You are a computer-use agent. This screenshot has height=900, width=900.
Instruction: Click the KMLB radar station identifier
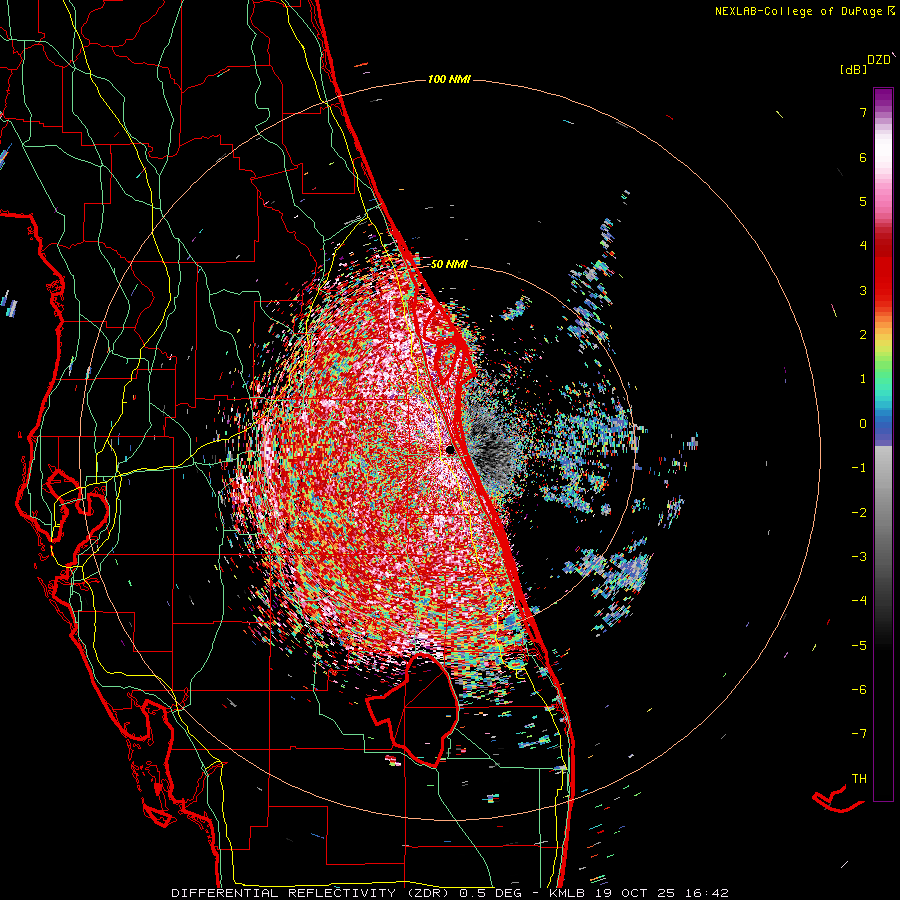[569, 893]
